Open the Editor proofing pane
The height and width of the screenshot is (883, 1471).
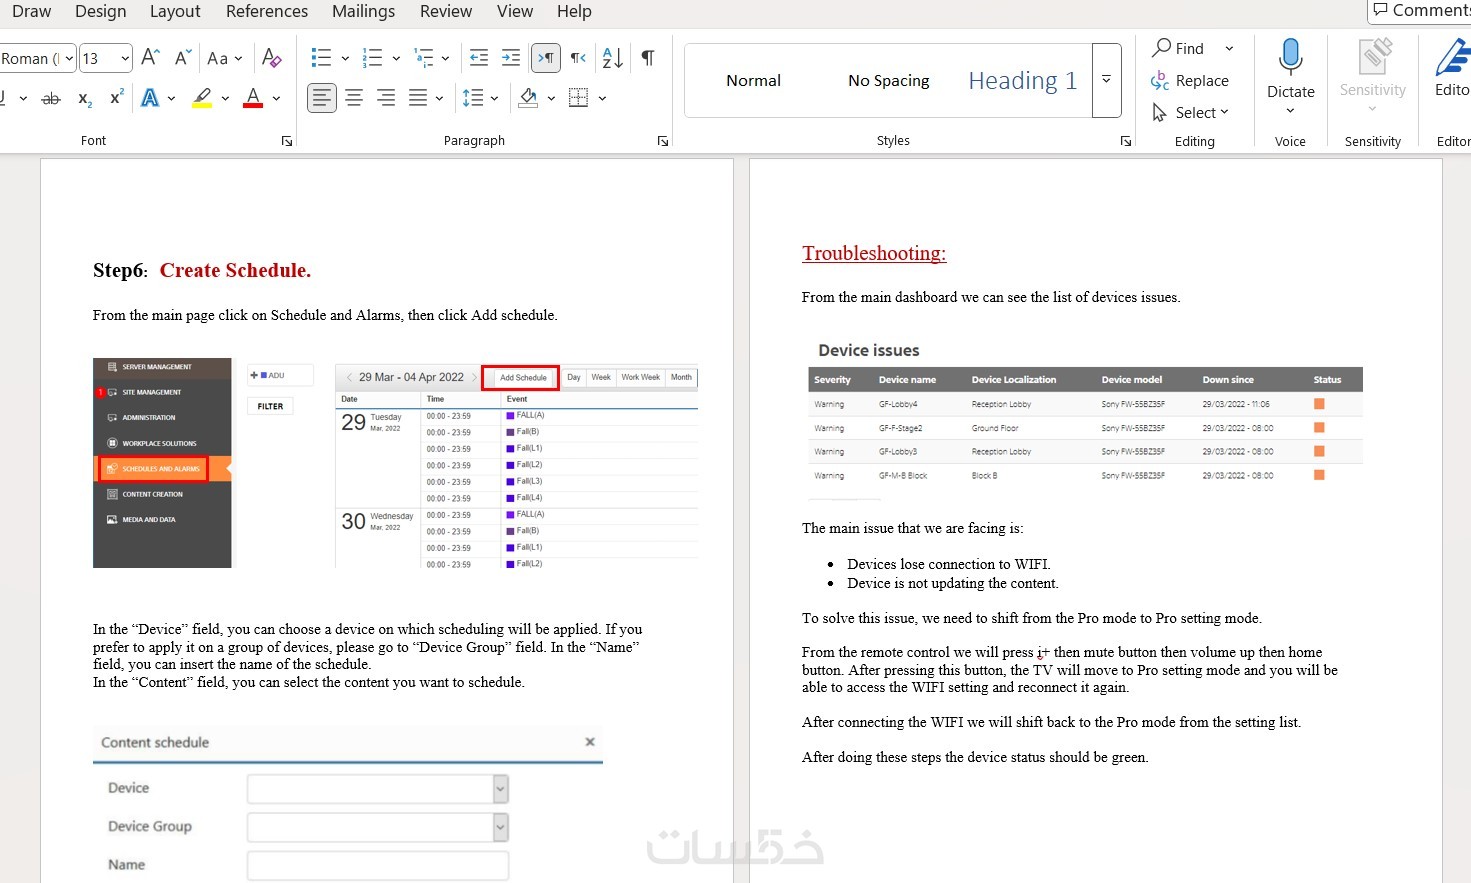1452,68
